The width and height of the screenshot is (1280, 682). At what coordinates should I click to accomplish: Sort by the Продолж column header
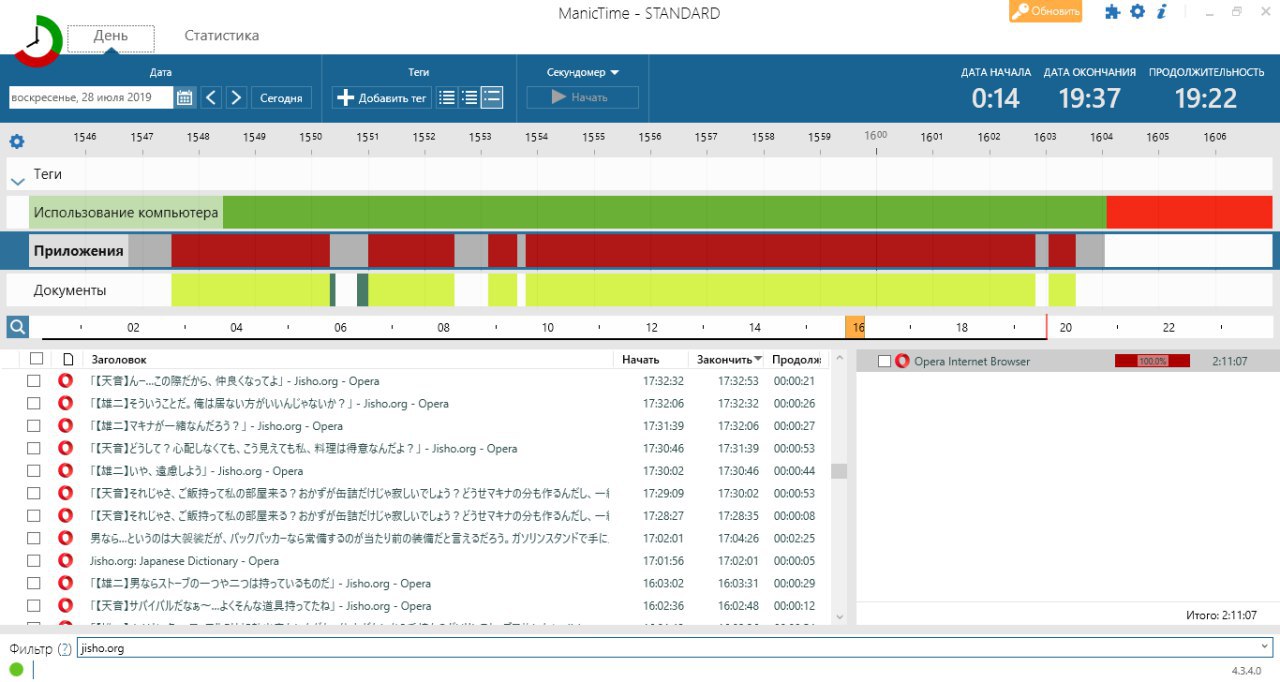(796, 358)
